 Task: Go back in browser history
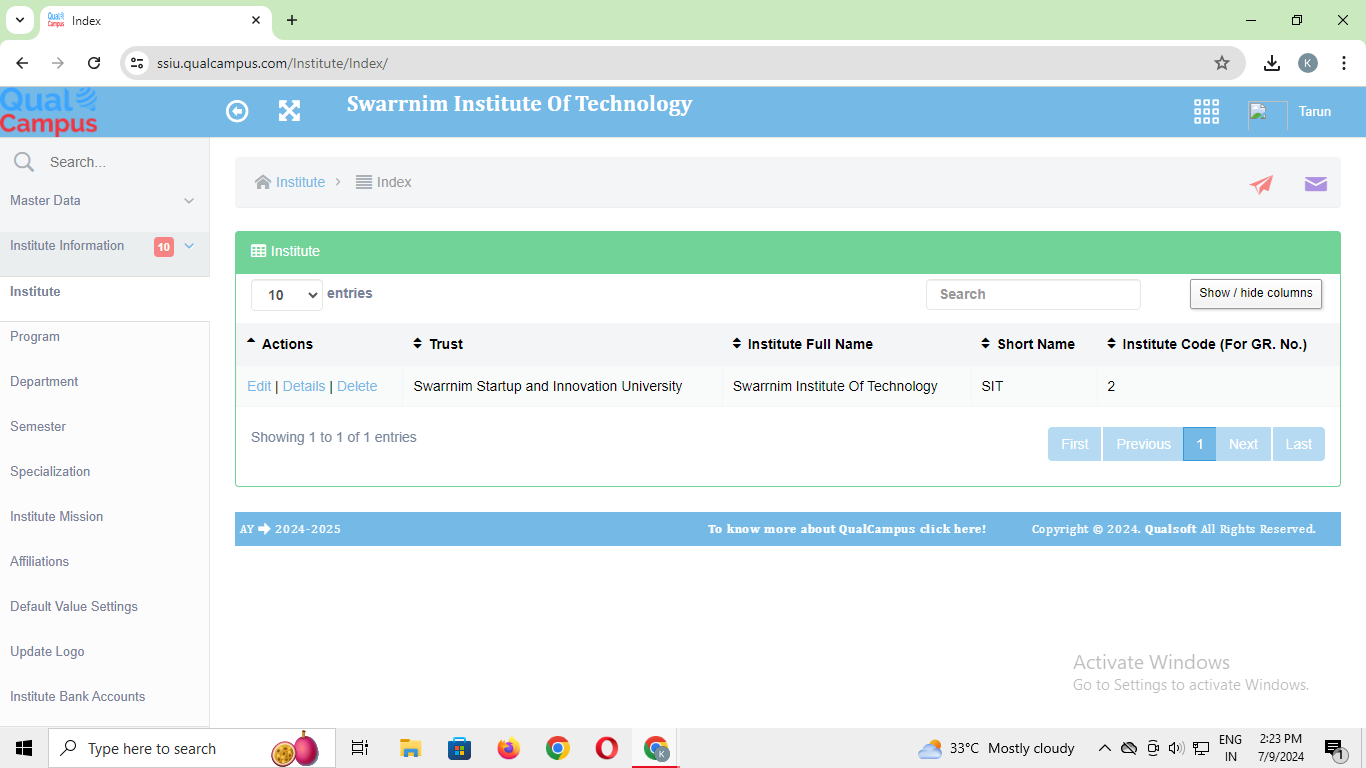(22, 63)
